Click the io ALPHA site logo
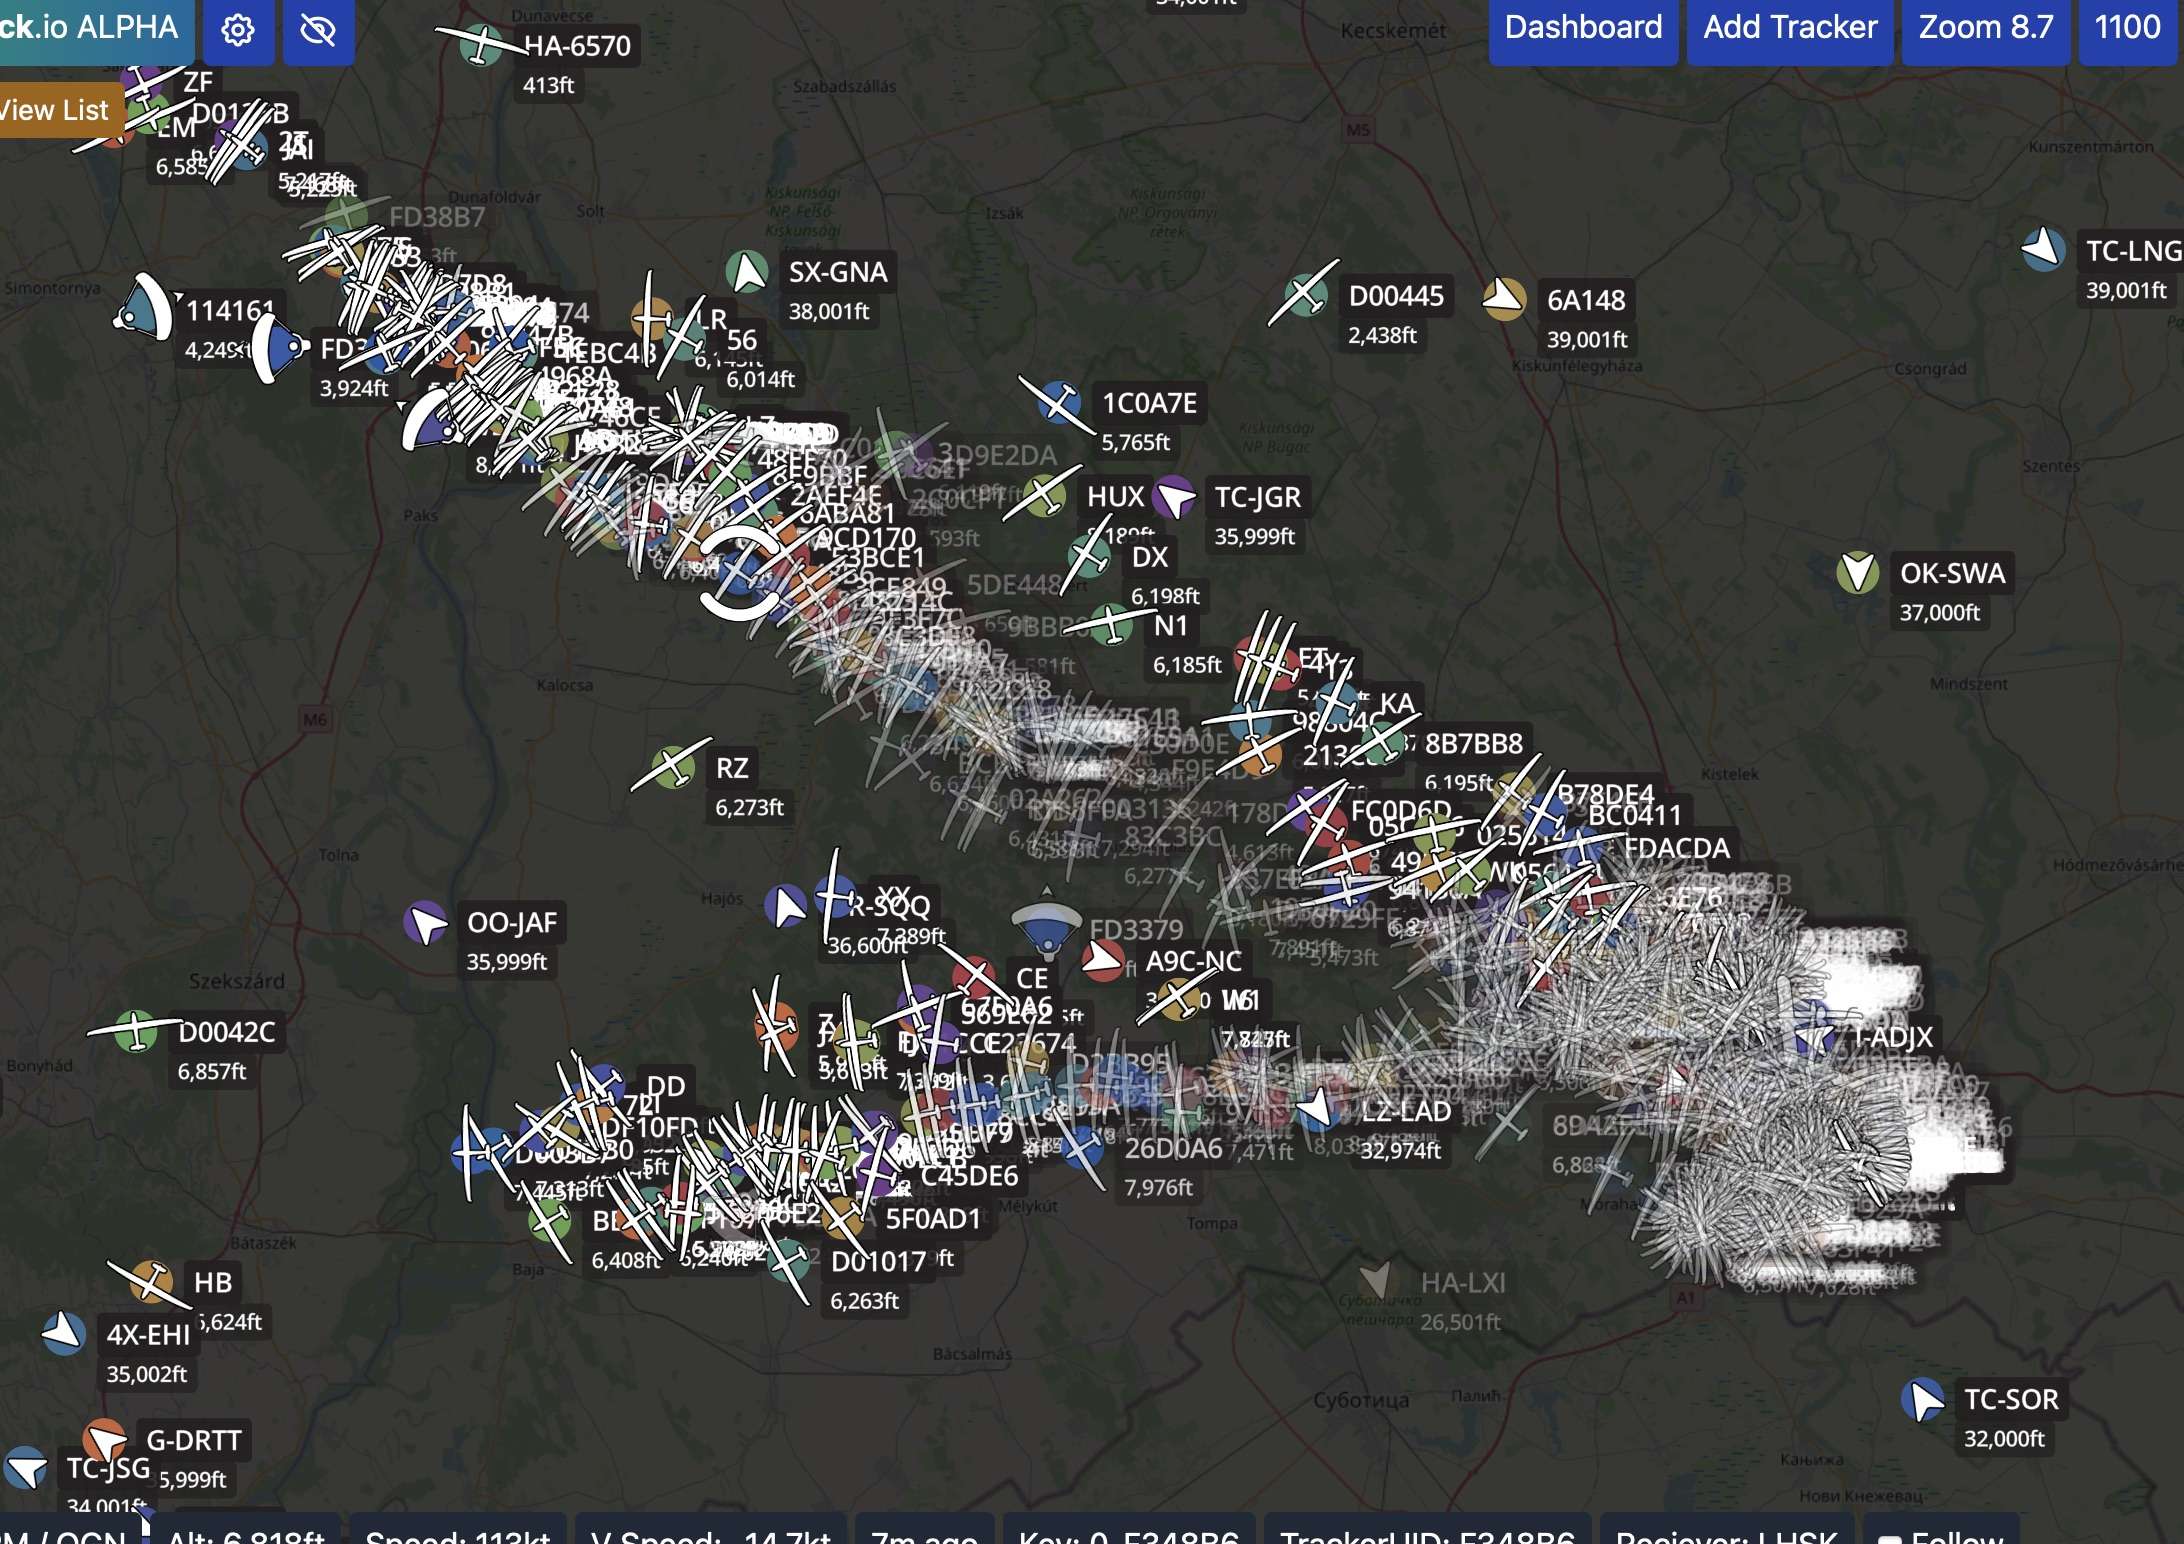This screenshot has height=1544, width=2184. click(x=92, y=28)
